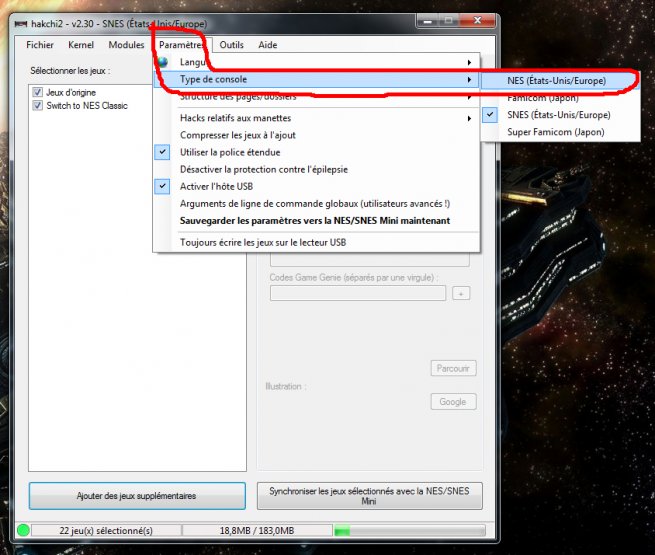Minimize the hakchi2 window
This screenshot has width=655, height=555.
427,21
